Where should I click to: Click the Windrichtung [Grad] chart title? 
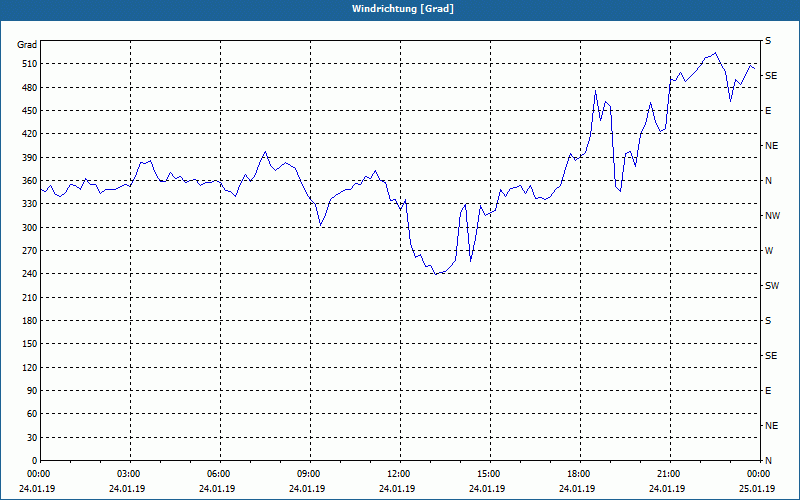tap(403, 9)
